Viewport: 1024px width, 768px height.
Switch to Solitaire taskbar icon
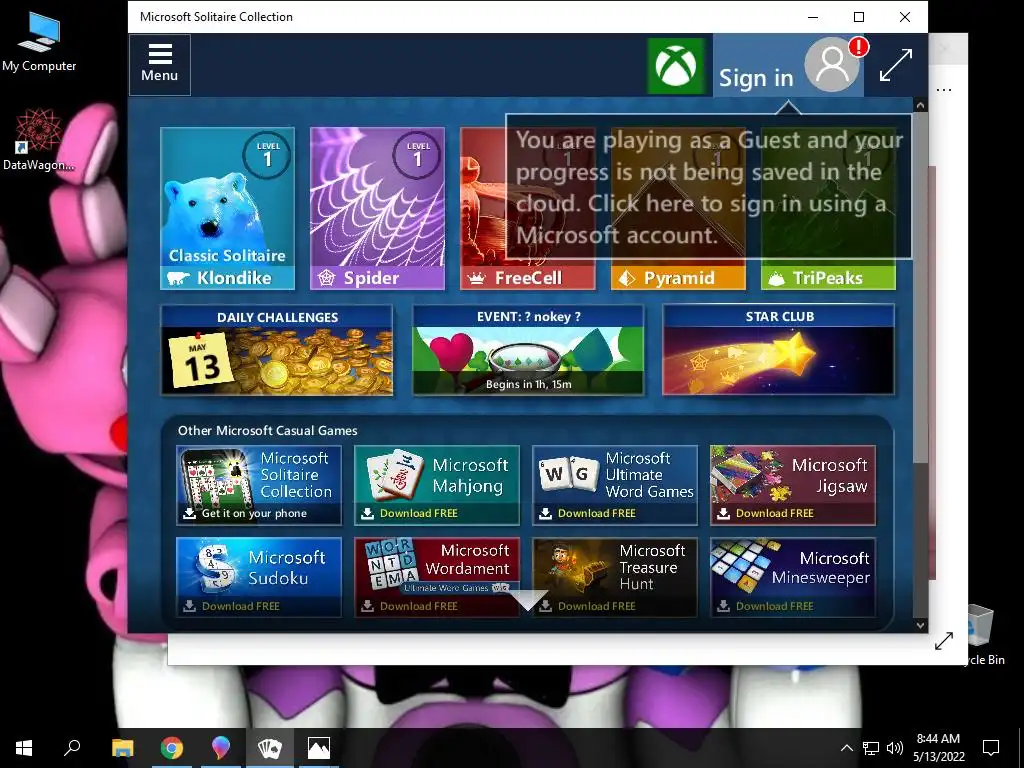(270, 748)
